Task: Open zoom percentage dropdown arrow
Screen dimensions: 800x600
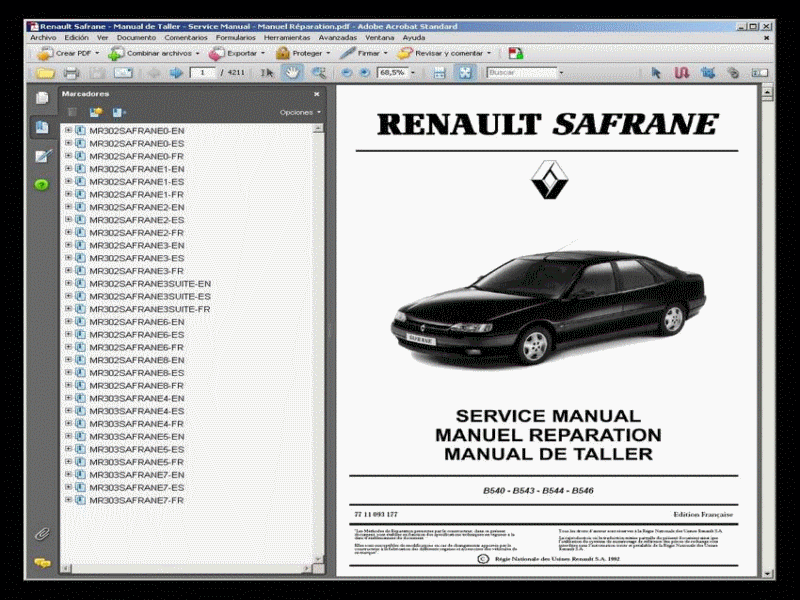Action: (x=413, y=73)
